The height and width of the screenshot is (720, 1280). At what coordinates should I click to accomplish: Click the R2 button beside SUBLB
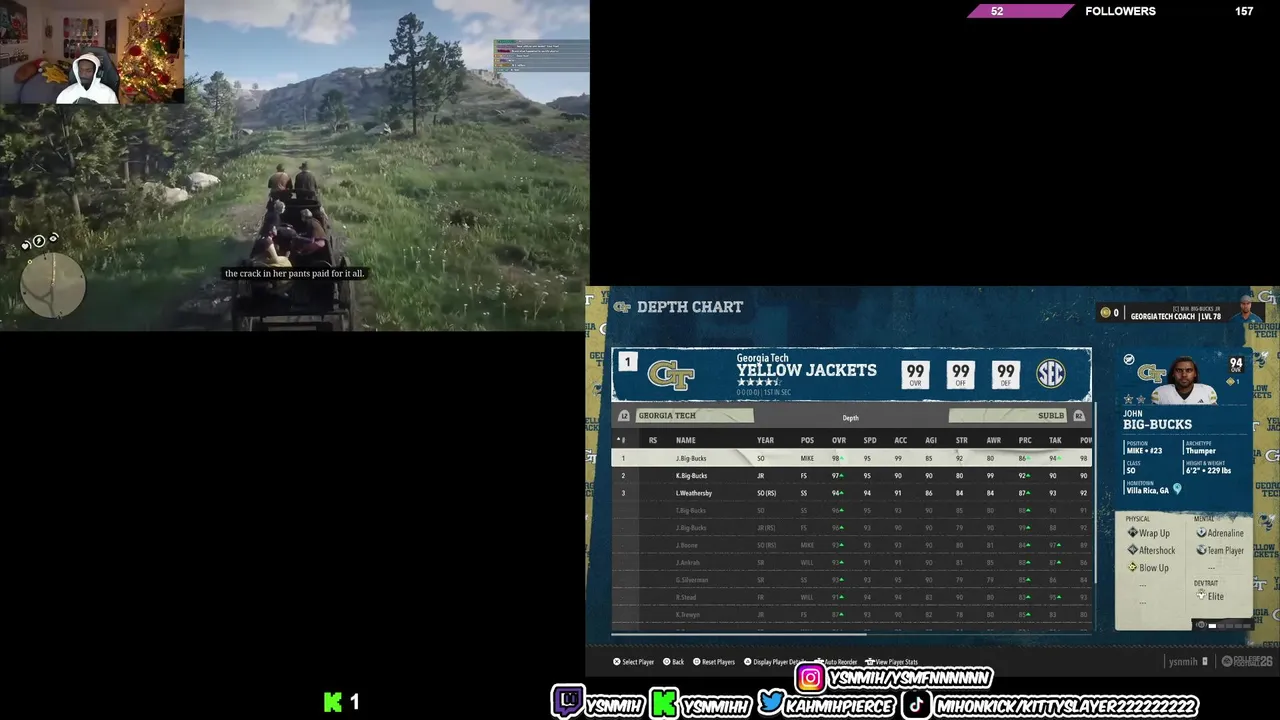pos(1079,416)
